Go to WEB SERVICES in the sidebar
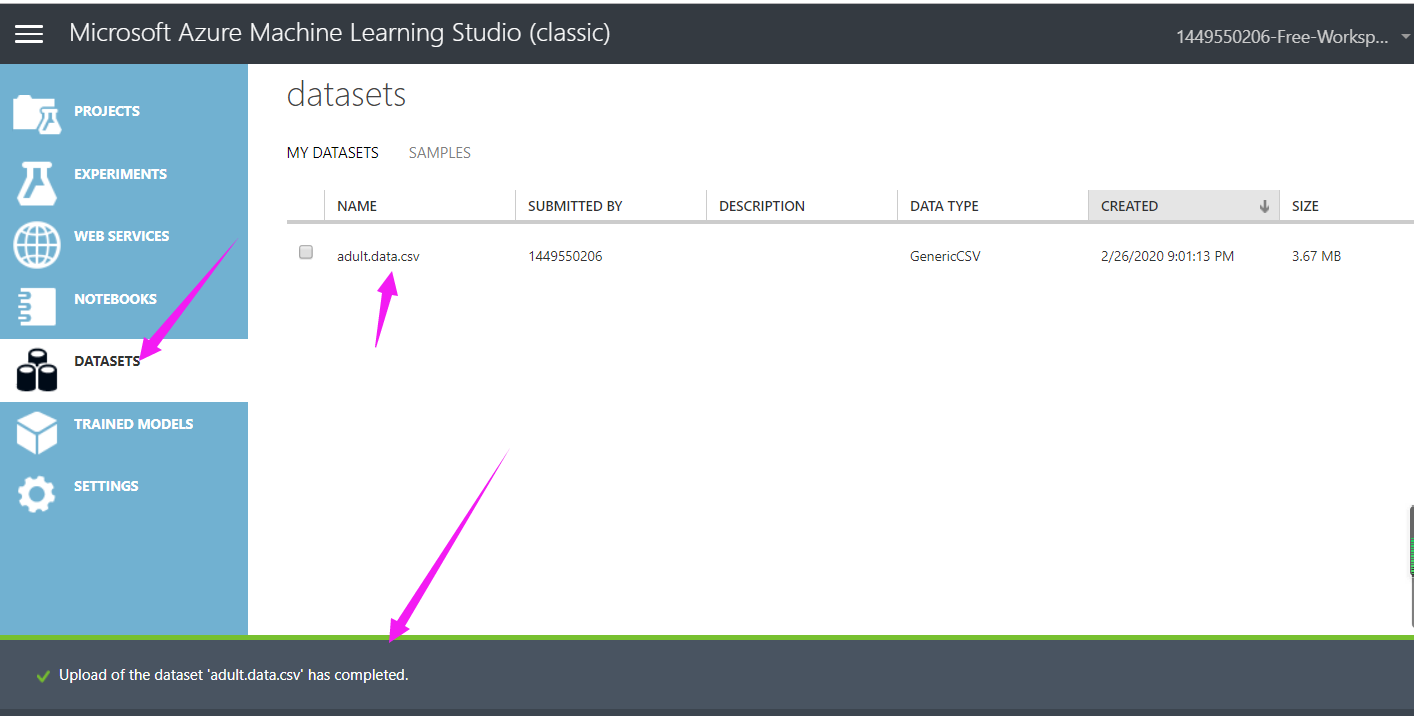 pos(124,236)
